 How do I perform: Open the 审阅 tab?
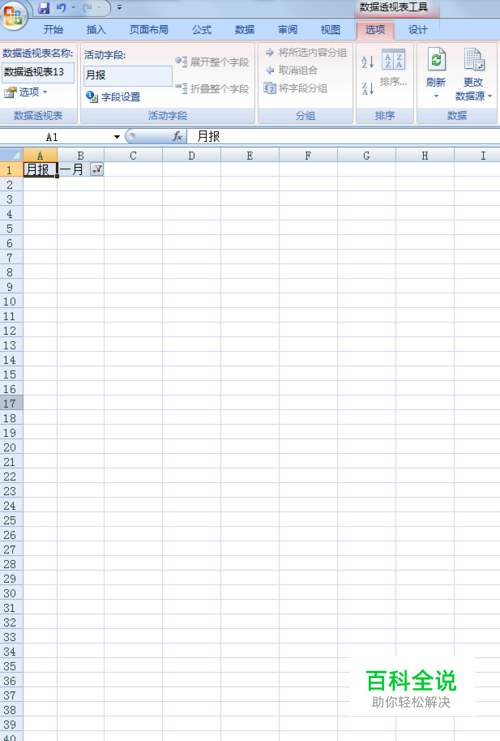click(x=288, y=30)
